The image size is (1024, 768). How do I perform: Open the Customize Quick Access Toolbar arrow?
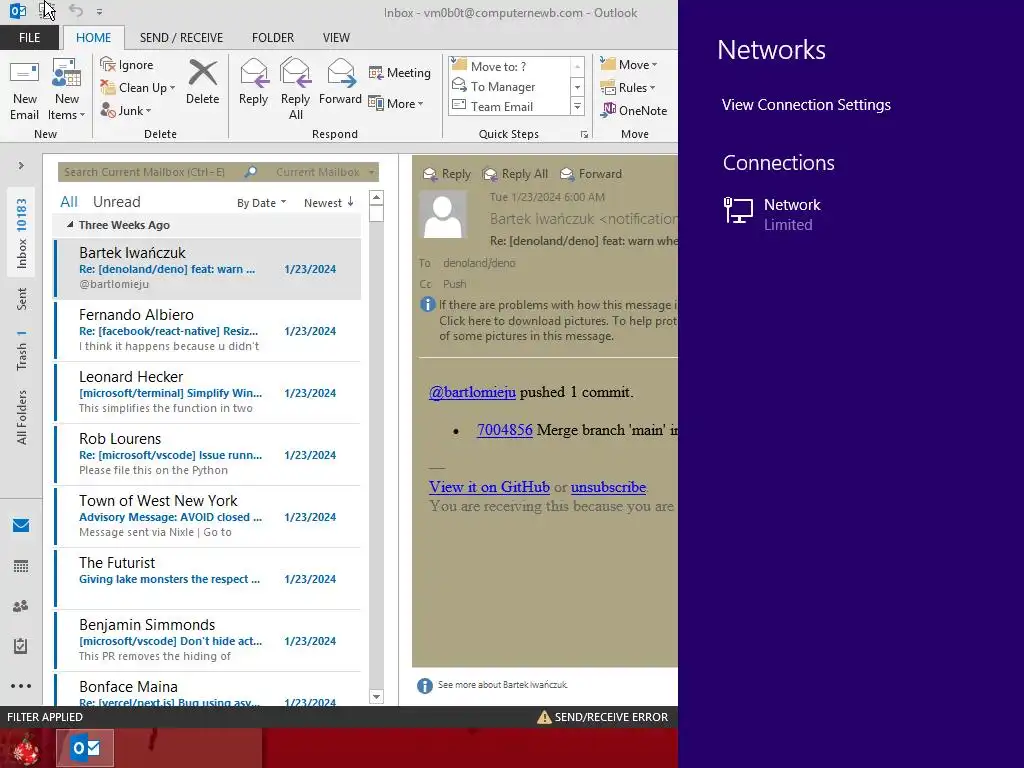(x=99, y=12)
